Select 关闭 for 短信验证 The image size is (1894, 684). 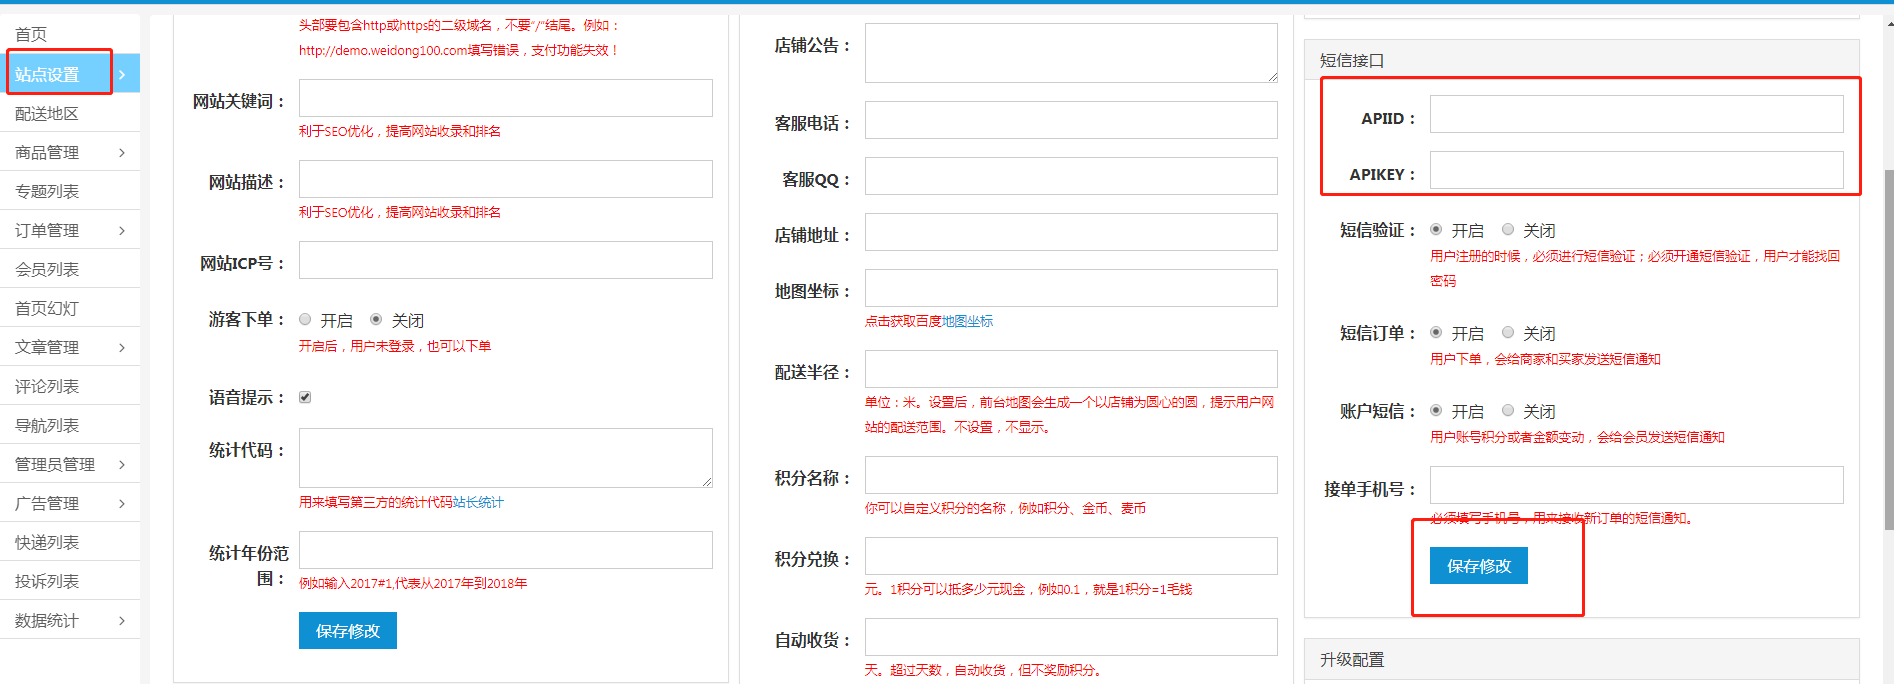[x=1508, y=230]
